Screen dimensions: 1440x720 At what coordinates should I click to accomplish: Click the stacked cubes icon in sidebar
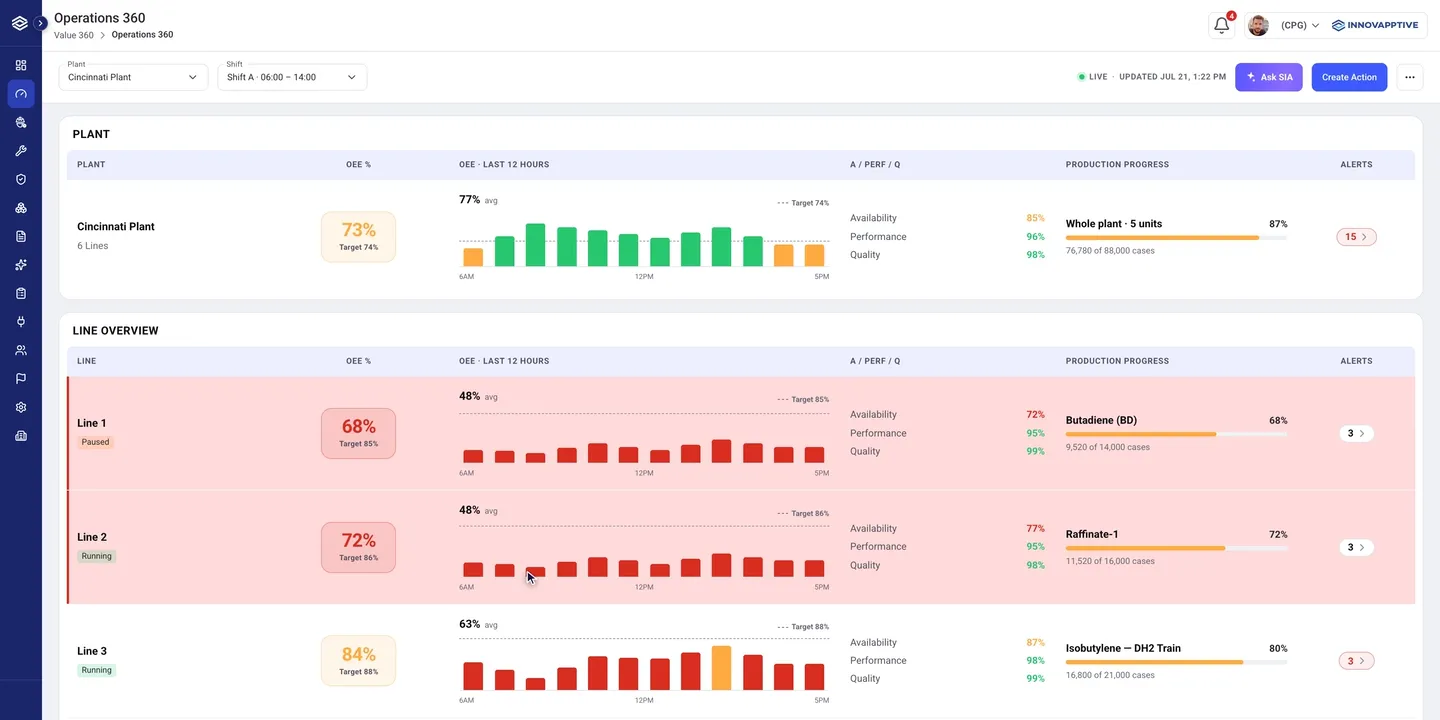point(21,208)
